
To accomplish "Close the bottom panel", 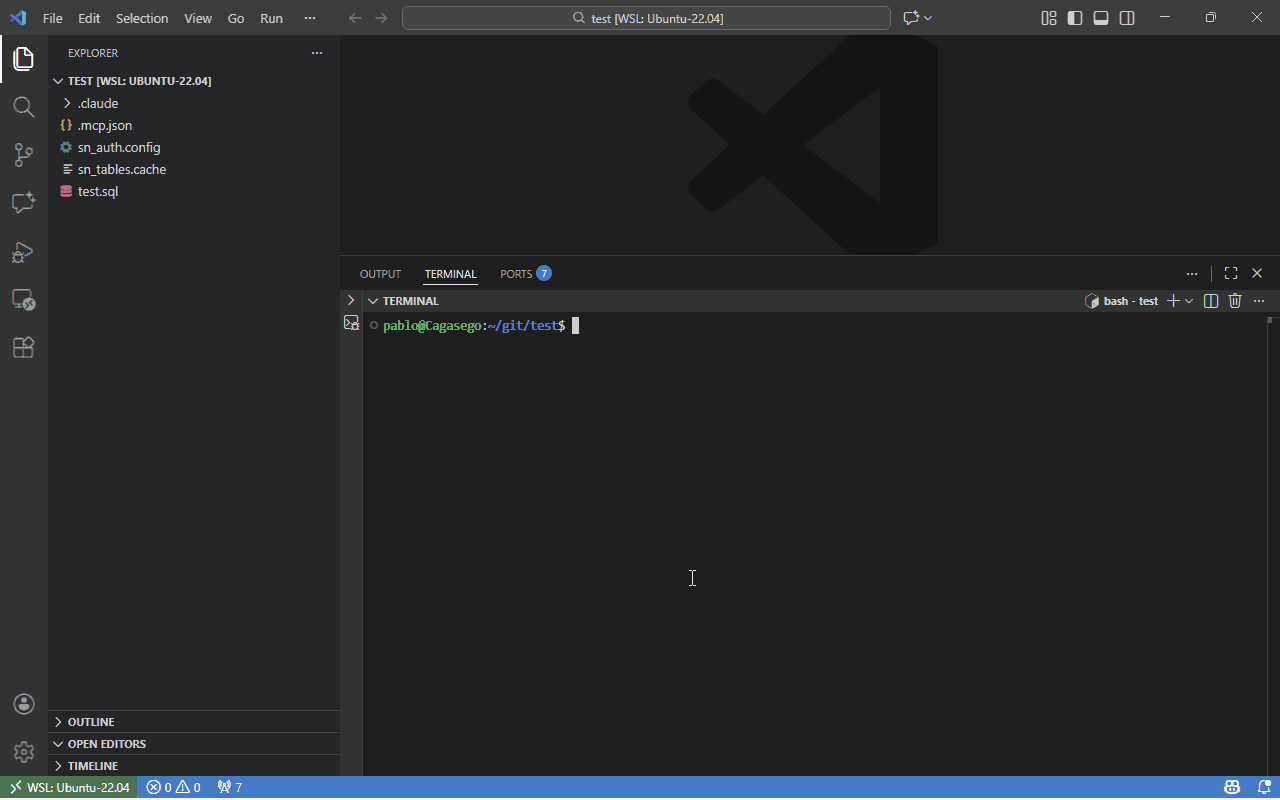I will coord(1257,273).
